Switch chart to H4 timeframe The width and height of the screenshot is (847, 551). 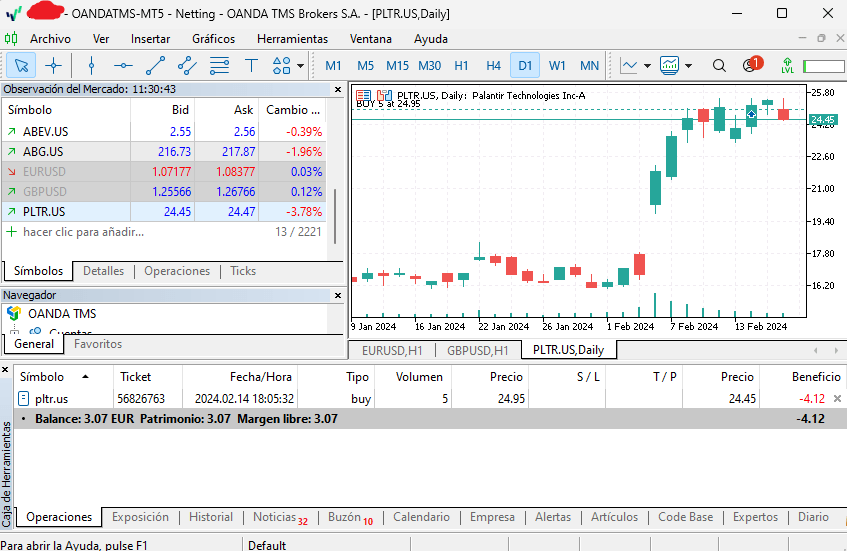click(493, 66)
